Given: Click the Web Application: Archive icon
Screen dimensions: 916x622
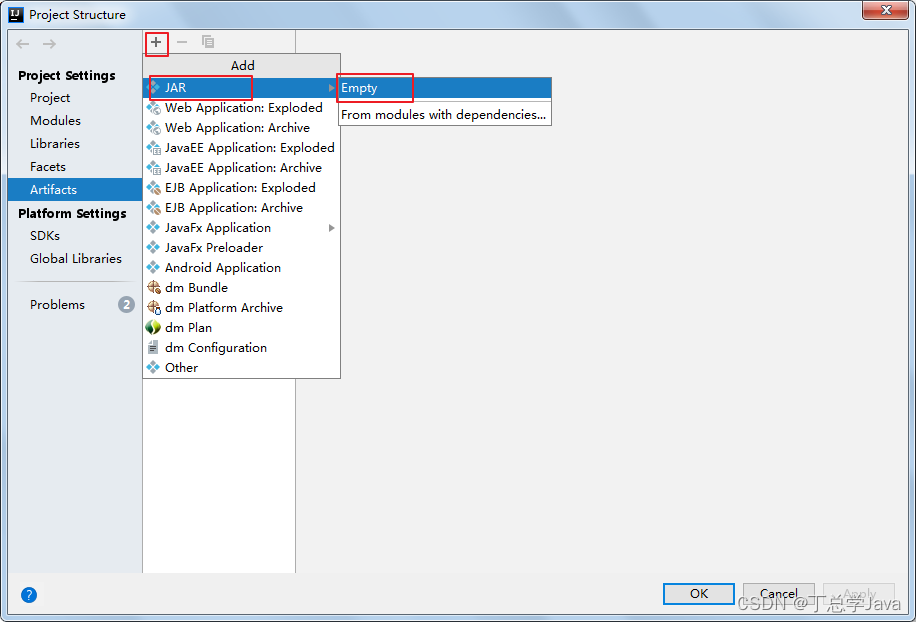Looking at the screenshot, I should [153, 127].
